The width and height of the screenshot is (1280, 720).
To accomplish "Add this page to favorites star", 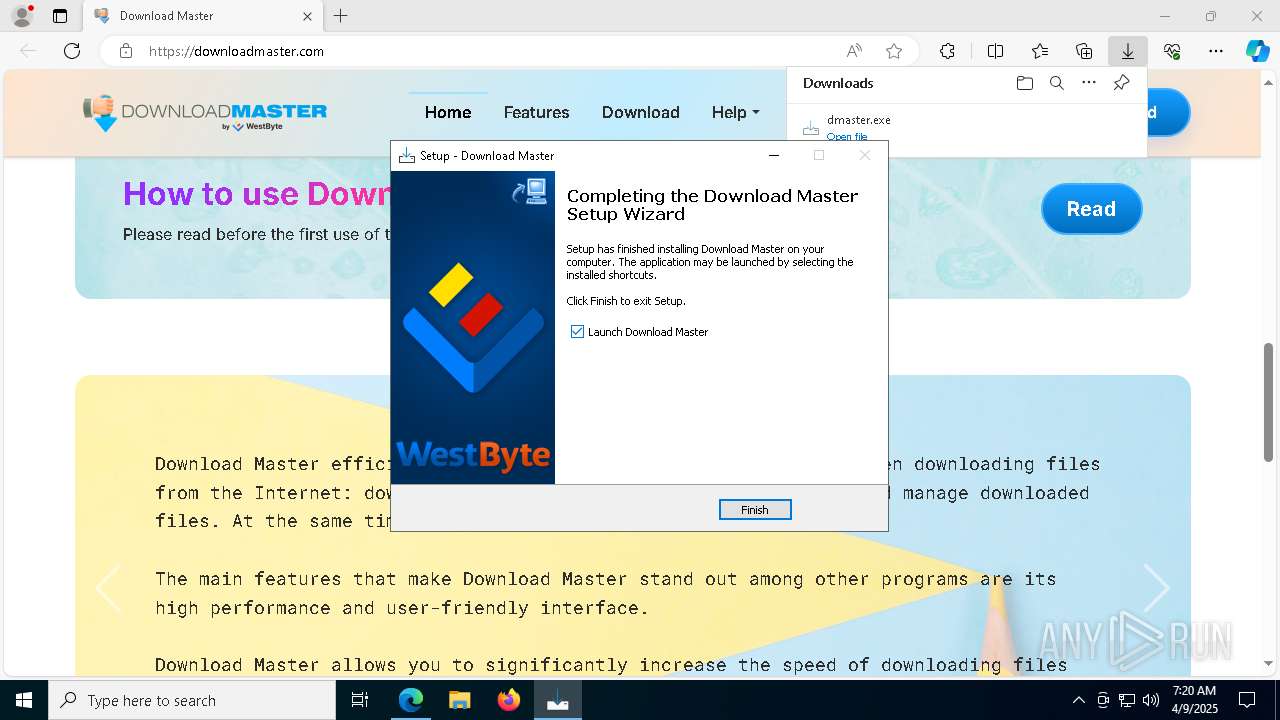I will (x=894, y=51).
